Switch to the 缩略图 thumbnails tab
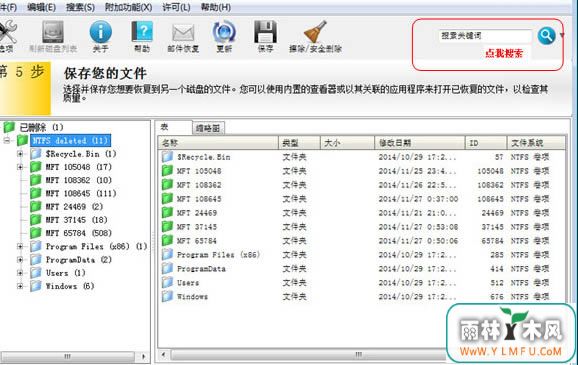578x365 pixels. click(208, 128)
